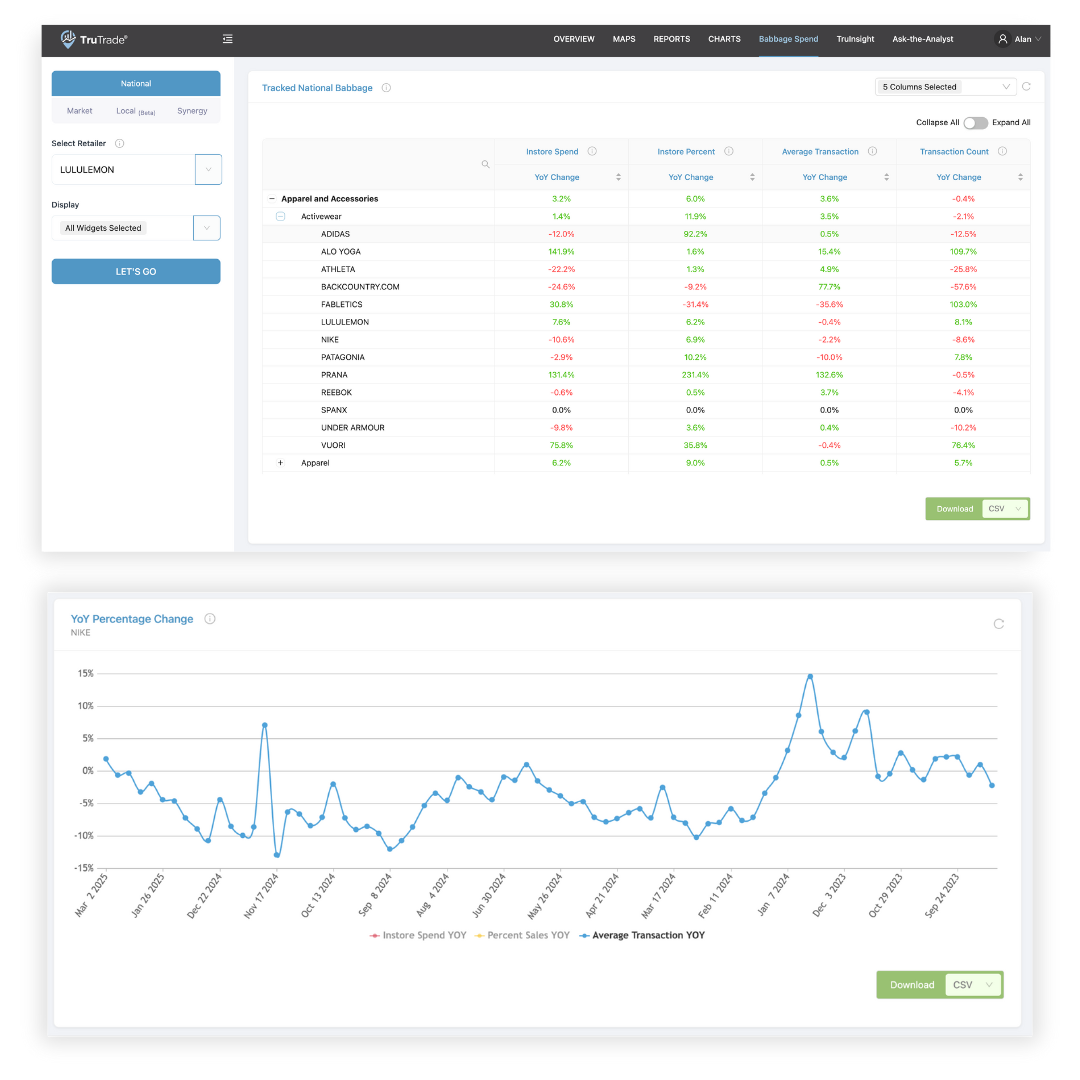Click info icon next to Average Transaction
Screen dimensions: 1080x1080
(x=873, y=152)
